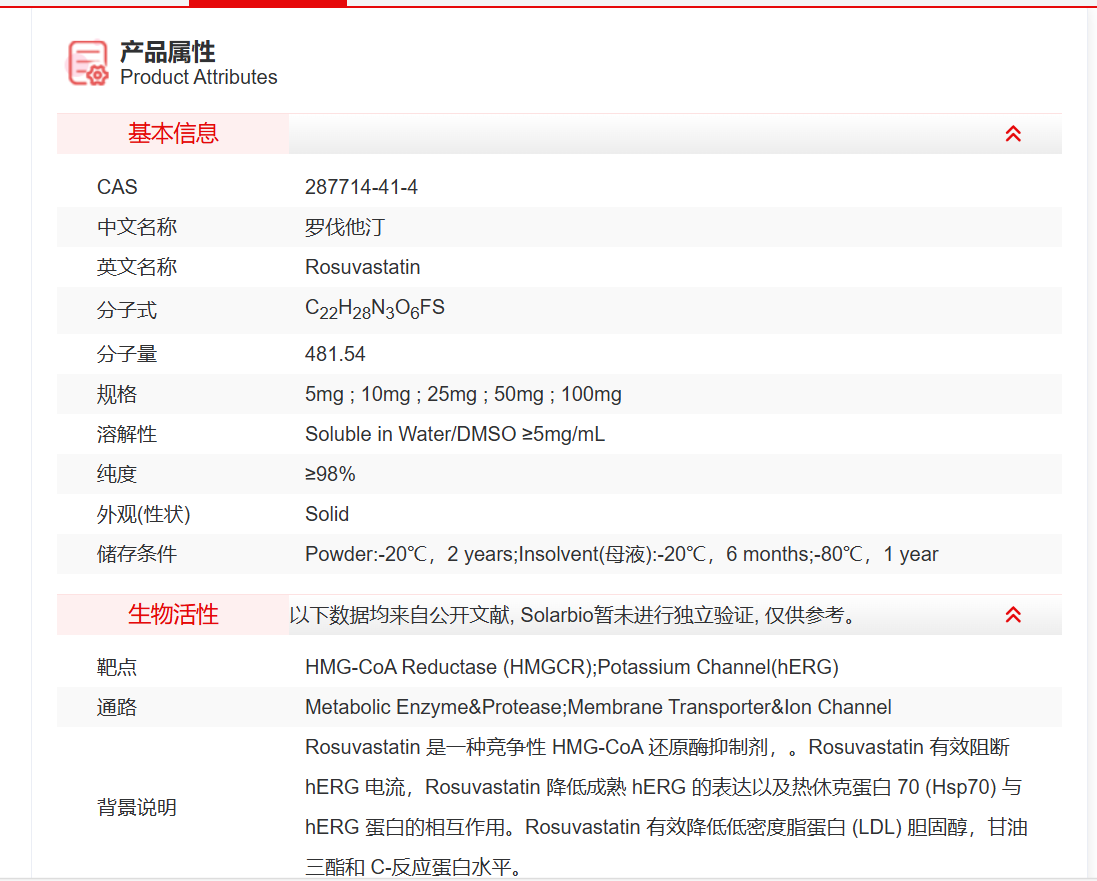1097x881 pixels.
Task: Select the highlighted red tab at the top
Action: (266, 3)
